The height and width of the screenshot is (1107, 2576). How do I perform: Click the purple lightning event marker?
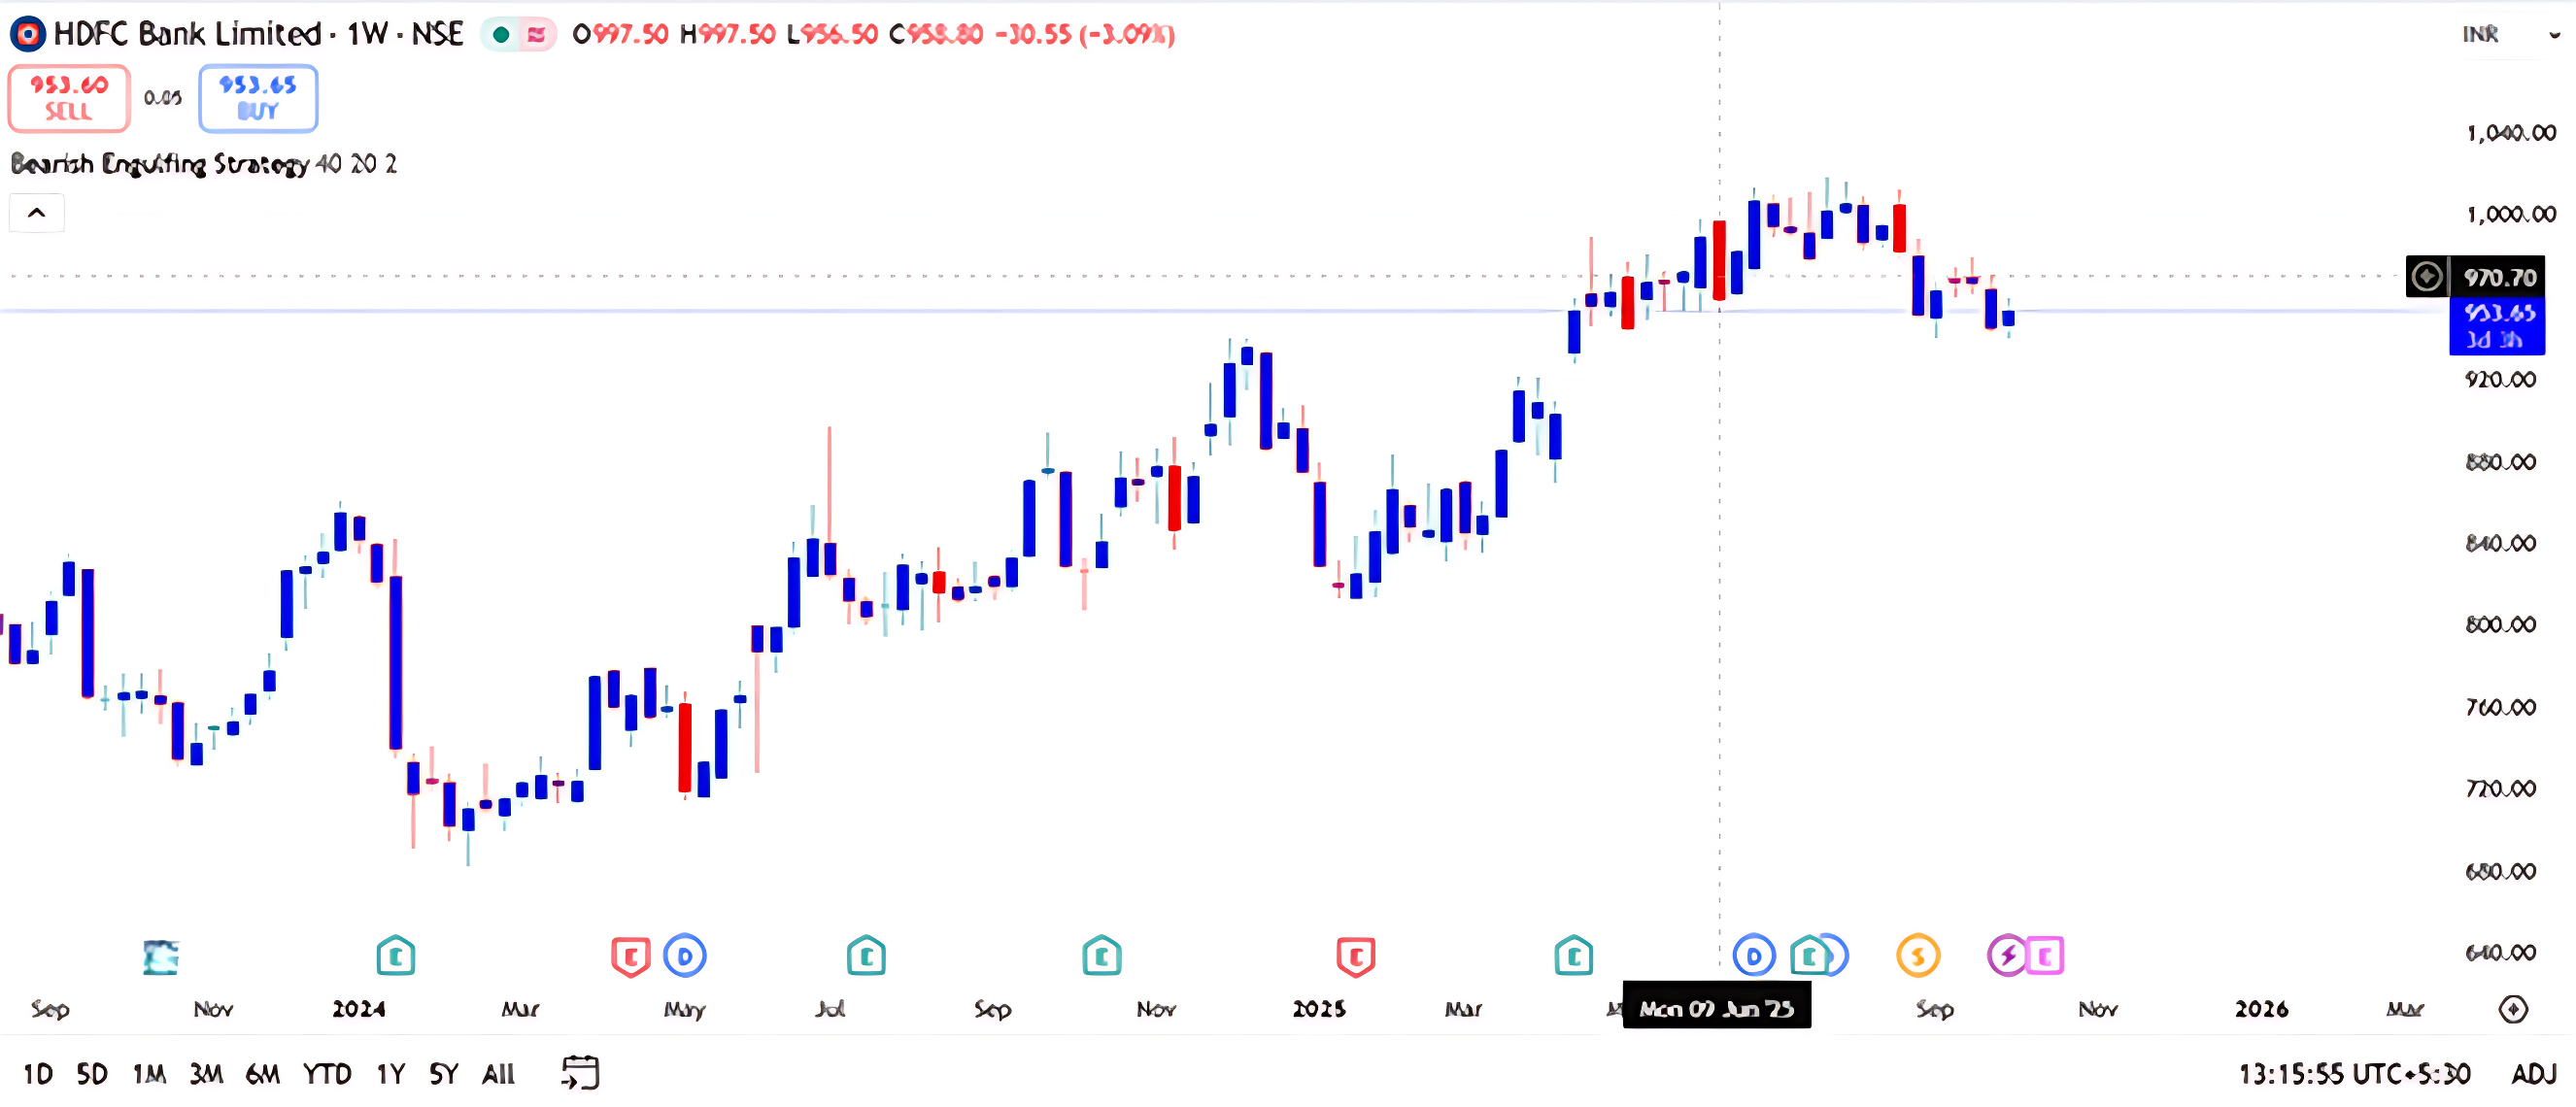pyautogui.click(x=2006, y=956)
